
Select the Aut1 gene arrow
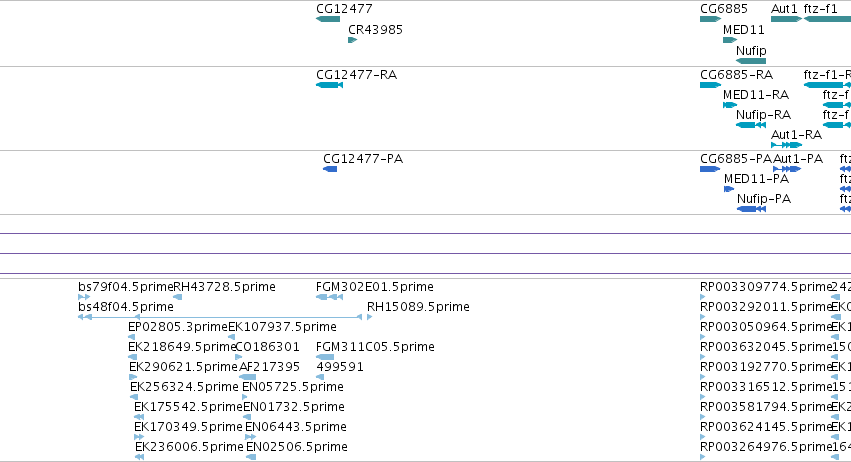(786, 20)
